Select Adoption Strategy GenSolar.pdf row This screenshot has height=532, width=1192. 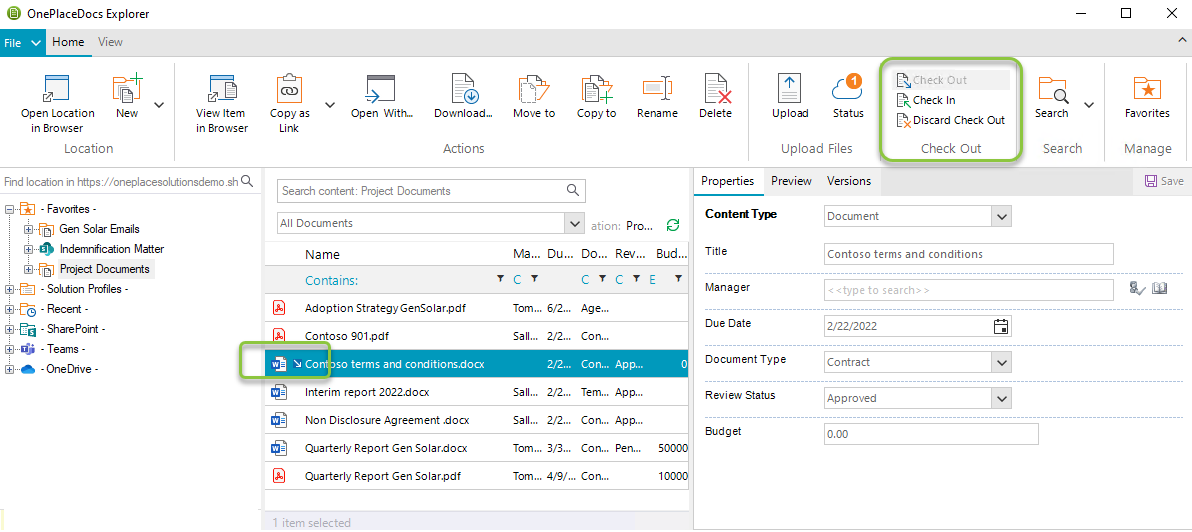pyautogui.click(x=477, y=309)
